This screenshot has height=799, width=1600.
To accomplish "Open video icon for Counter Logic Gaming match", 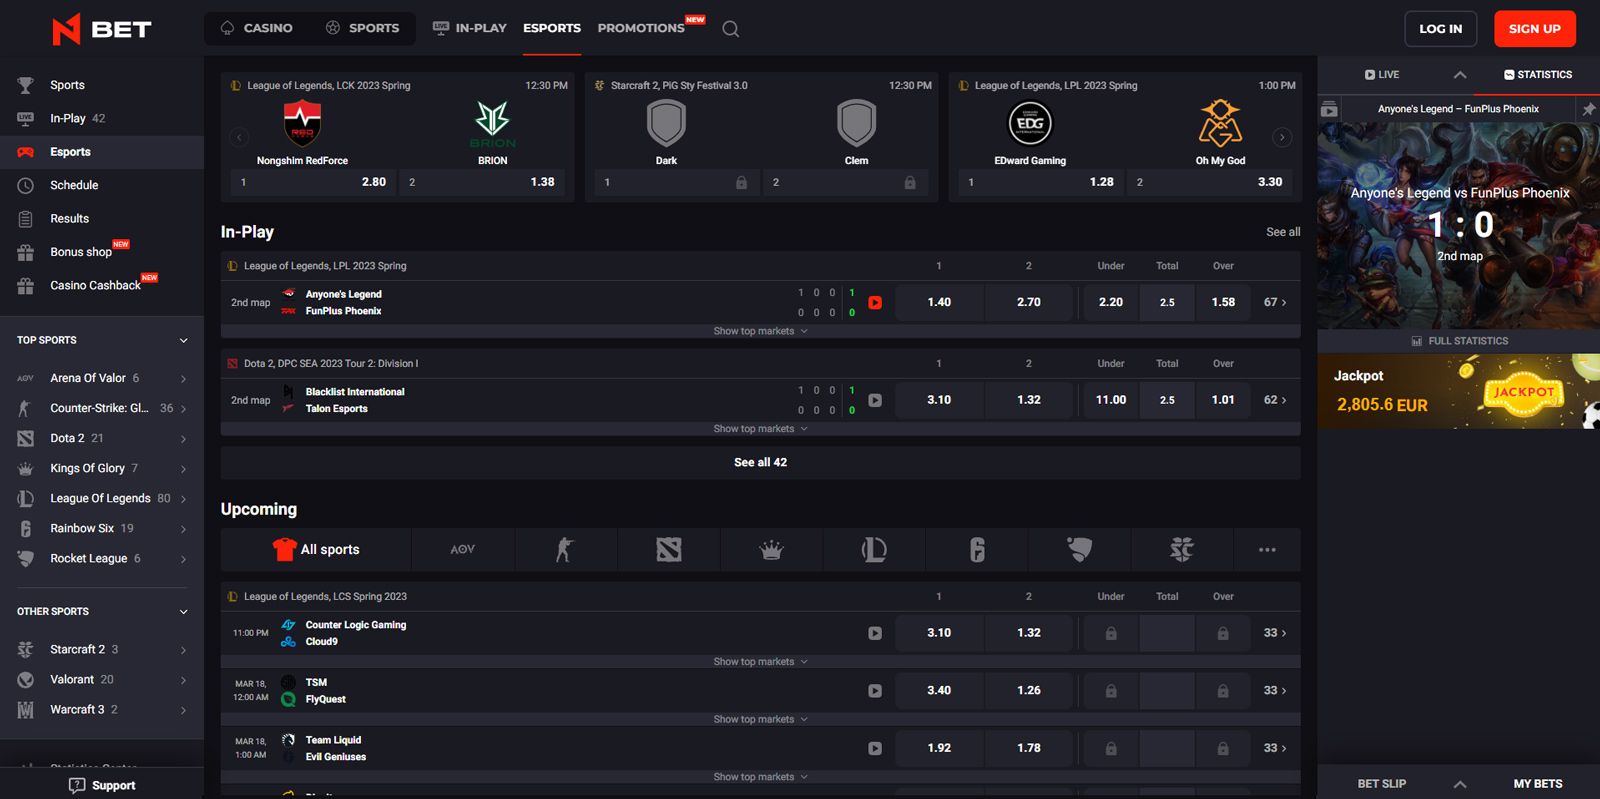I will pos(875,633).
